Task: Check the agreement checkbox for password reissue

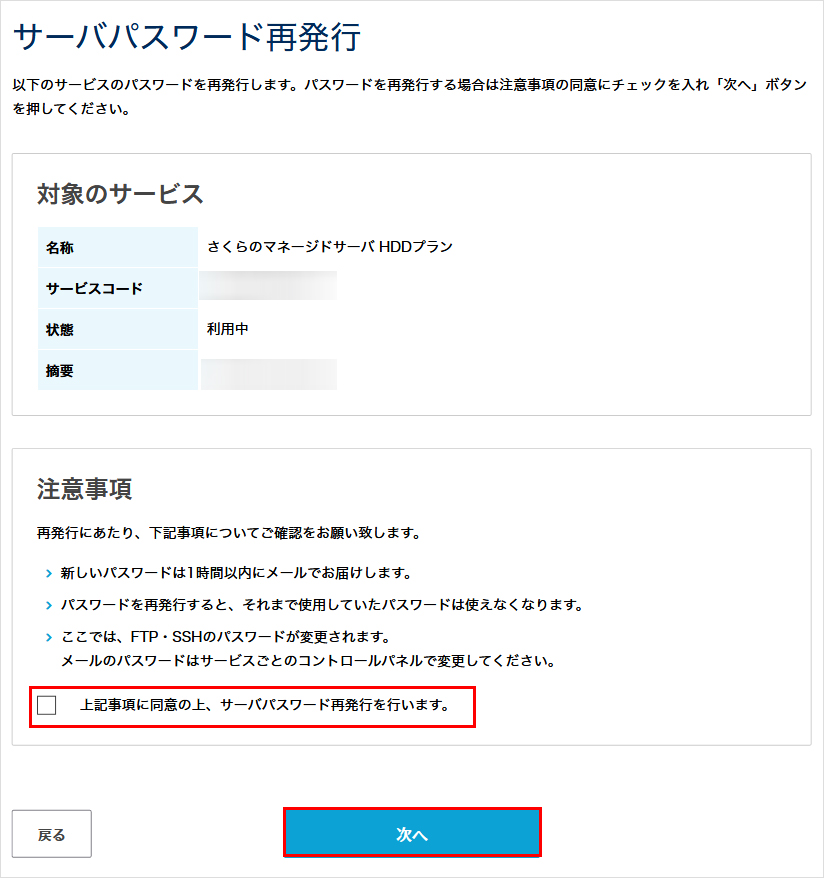Action: (47, 706)
